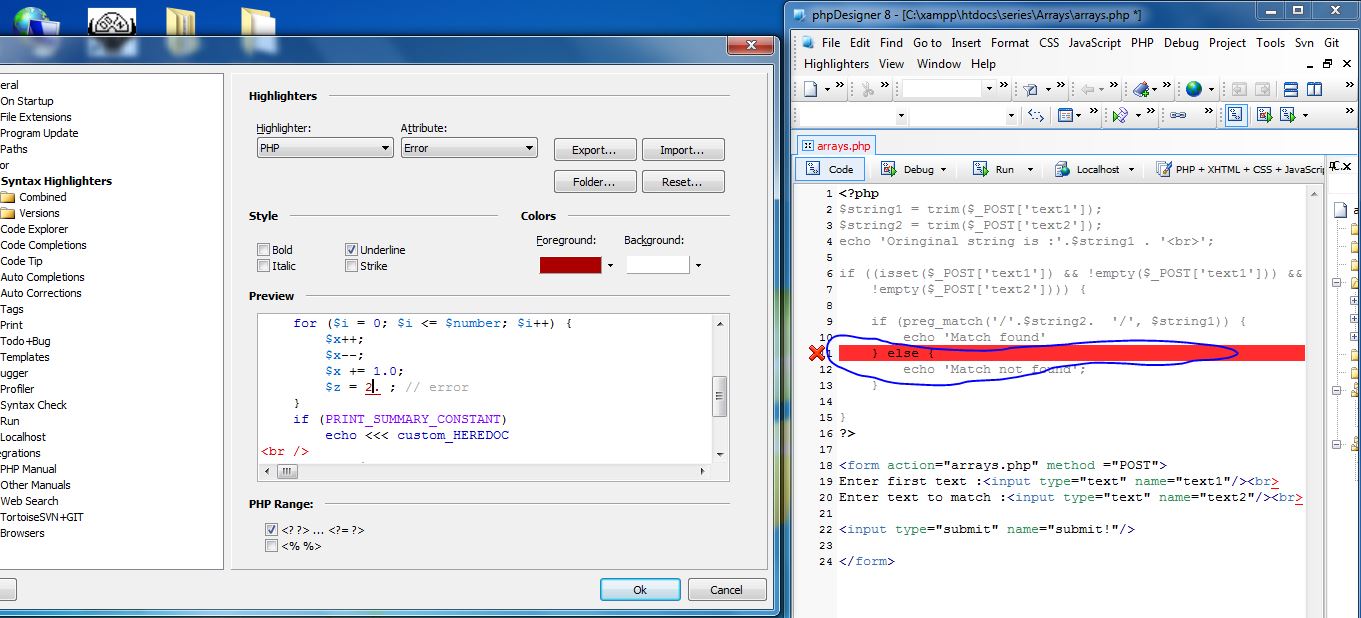This screenshot has width=1361, height=618.
Task: Click the globe browser preview icon
Action: click(x=1193, y=89)
